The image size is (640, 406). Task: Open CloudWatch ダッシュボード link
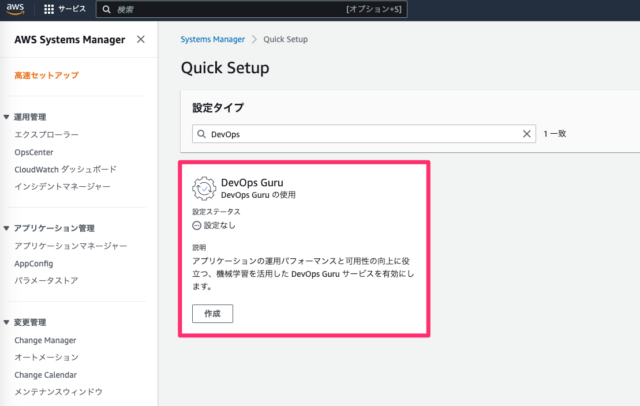(x=65, y=169)
